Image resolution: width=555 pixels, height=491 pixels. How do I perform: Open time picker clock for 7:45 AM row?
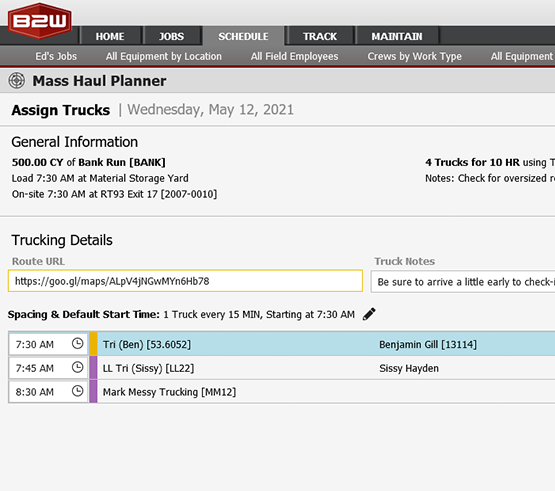tap(78, 367)
